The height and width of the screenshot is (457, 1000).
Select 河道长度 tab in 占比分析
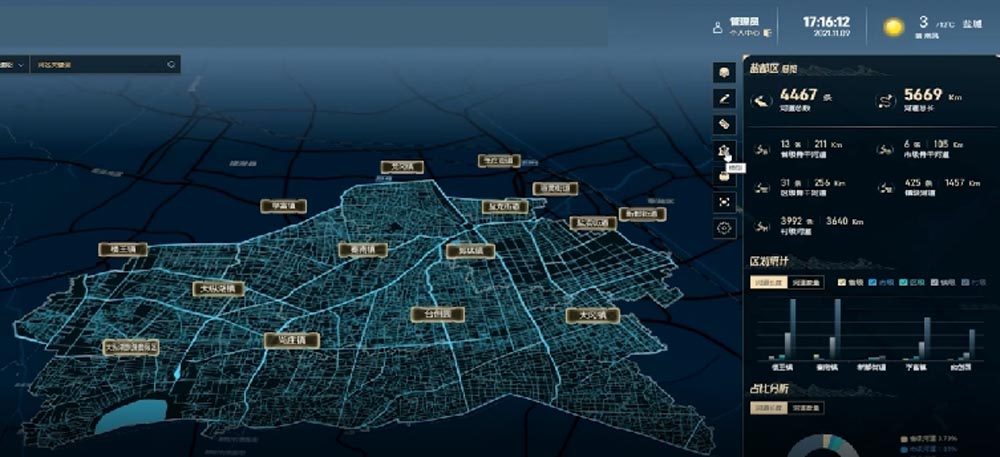(x=767, y=408)
